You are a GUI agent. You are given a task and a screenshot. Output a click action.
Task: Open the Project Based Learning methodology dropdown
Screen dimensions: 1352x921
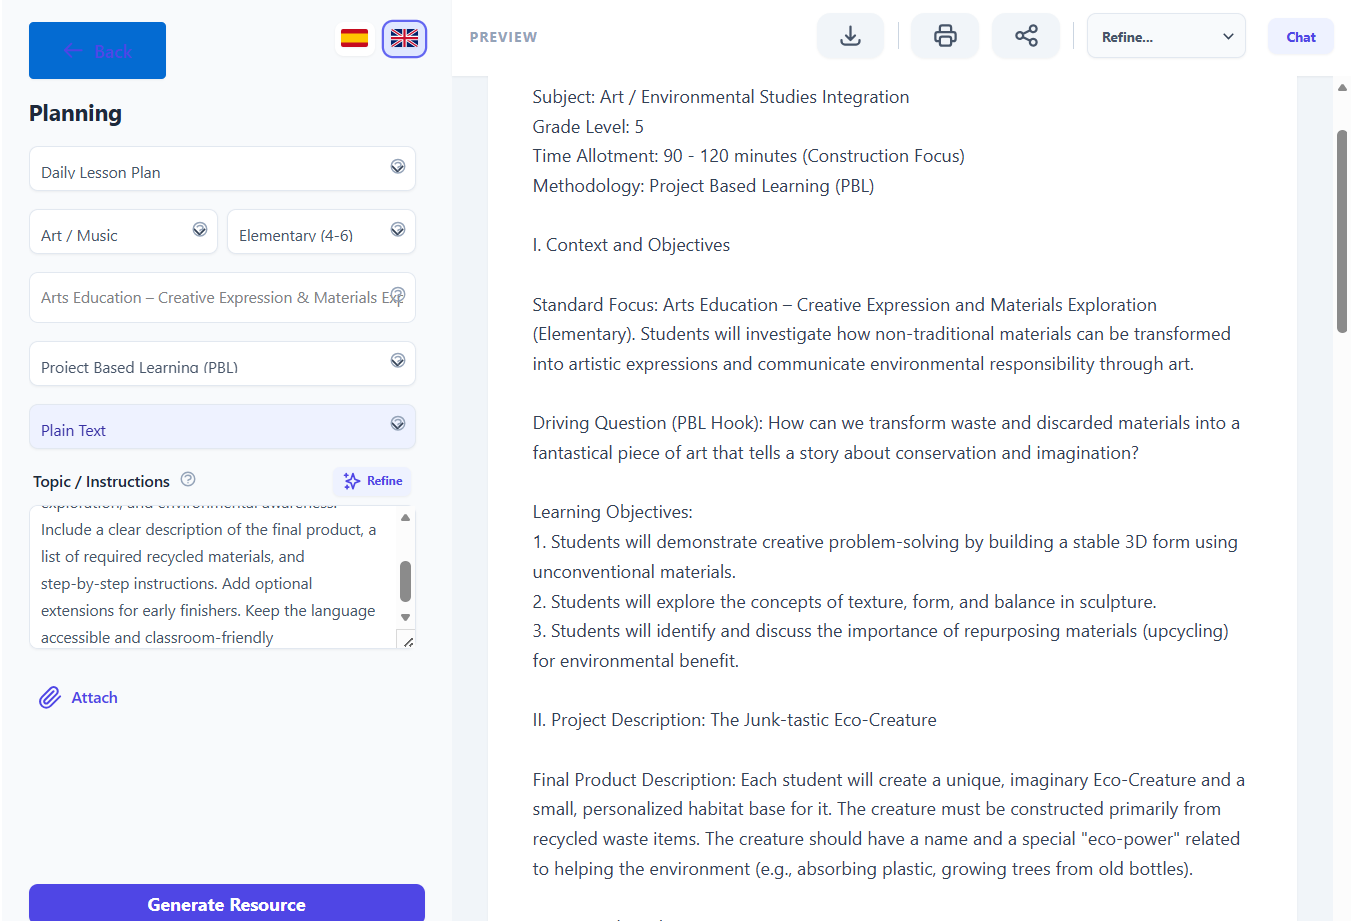(x=222, y=364)
